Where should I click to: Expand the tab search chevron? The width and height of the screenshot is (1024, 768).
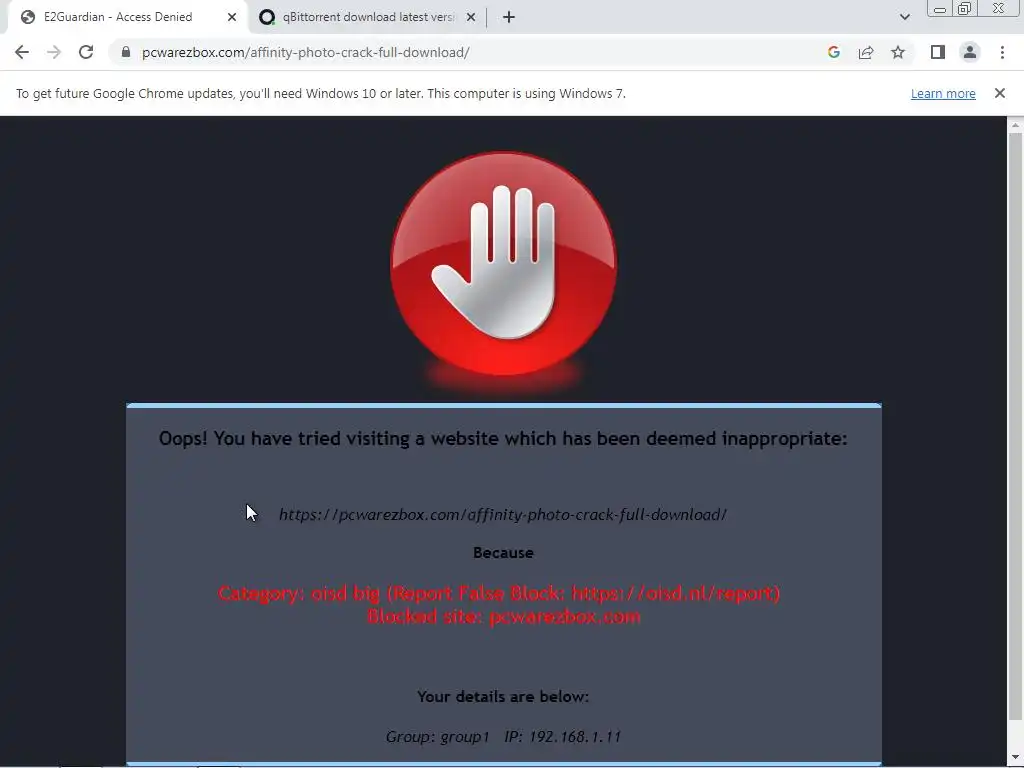click(x=904, y=17)
